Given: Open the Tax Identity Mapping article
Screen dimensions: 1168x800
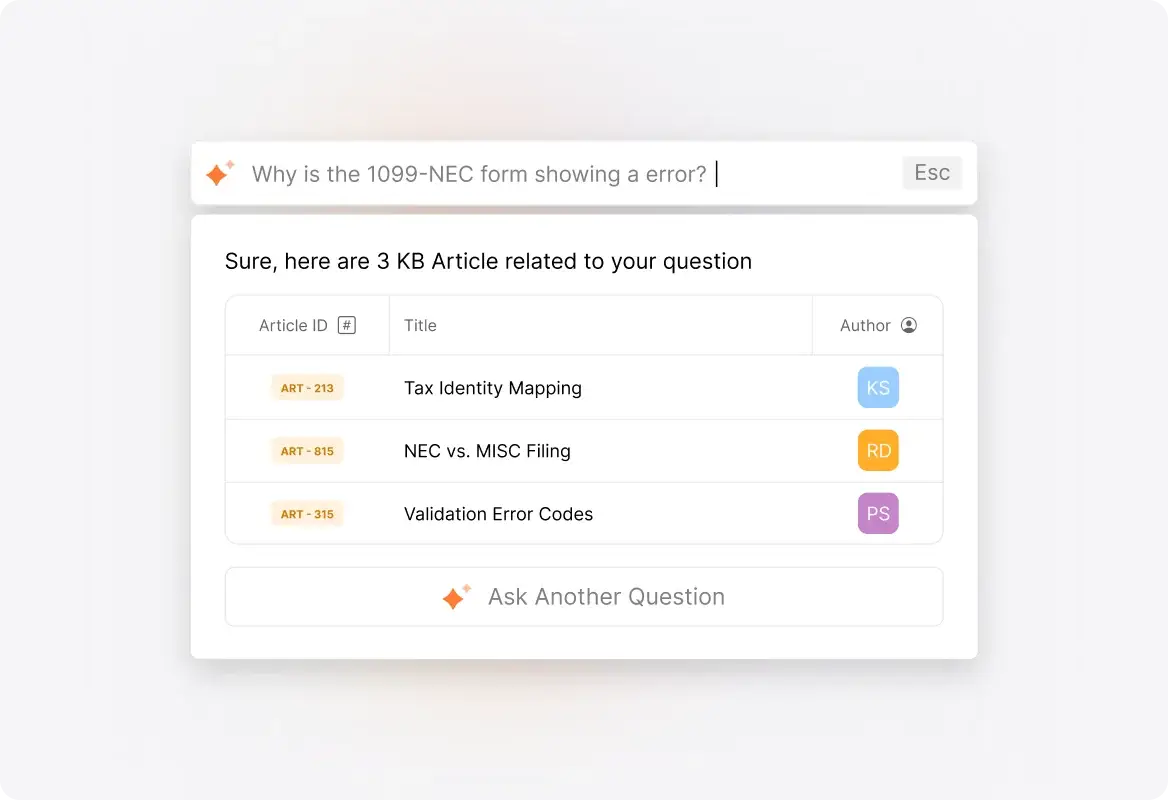Looking at the screenshot, I should tap(492, 388).
